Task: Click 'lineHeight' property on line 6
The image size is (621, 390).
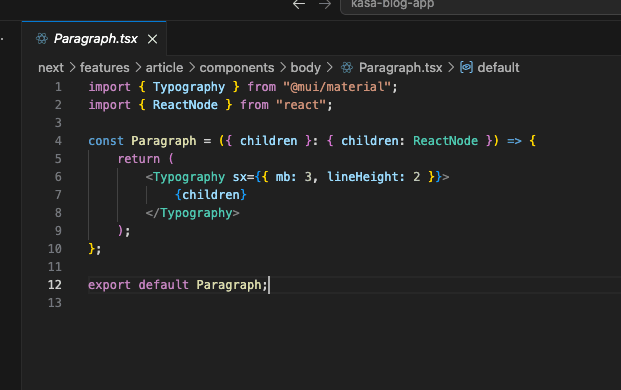Action: [362, 177]
